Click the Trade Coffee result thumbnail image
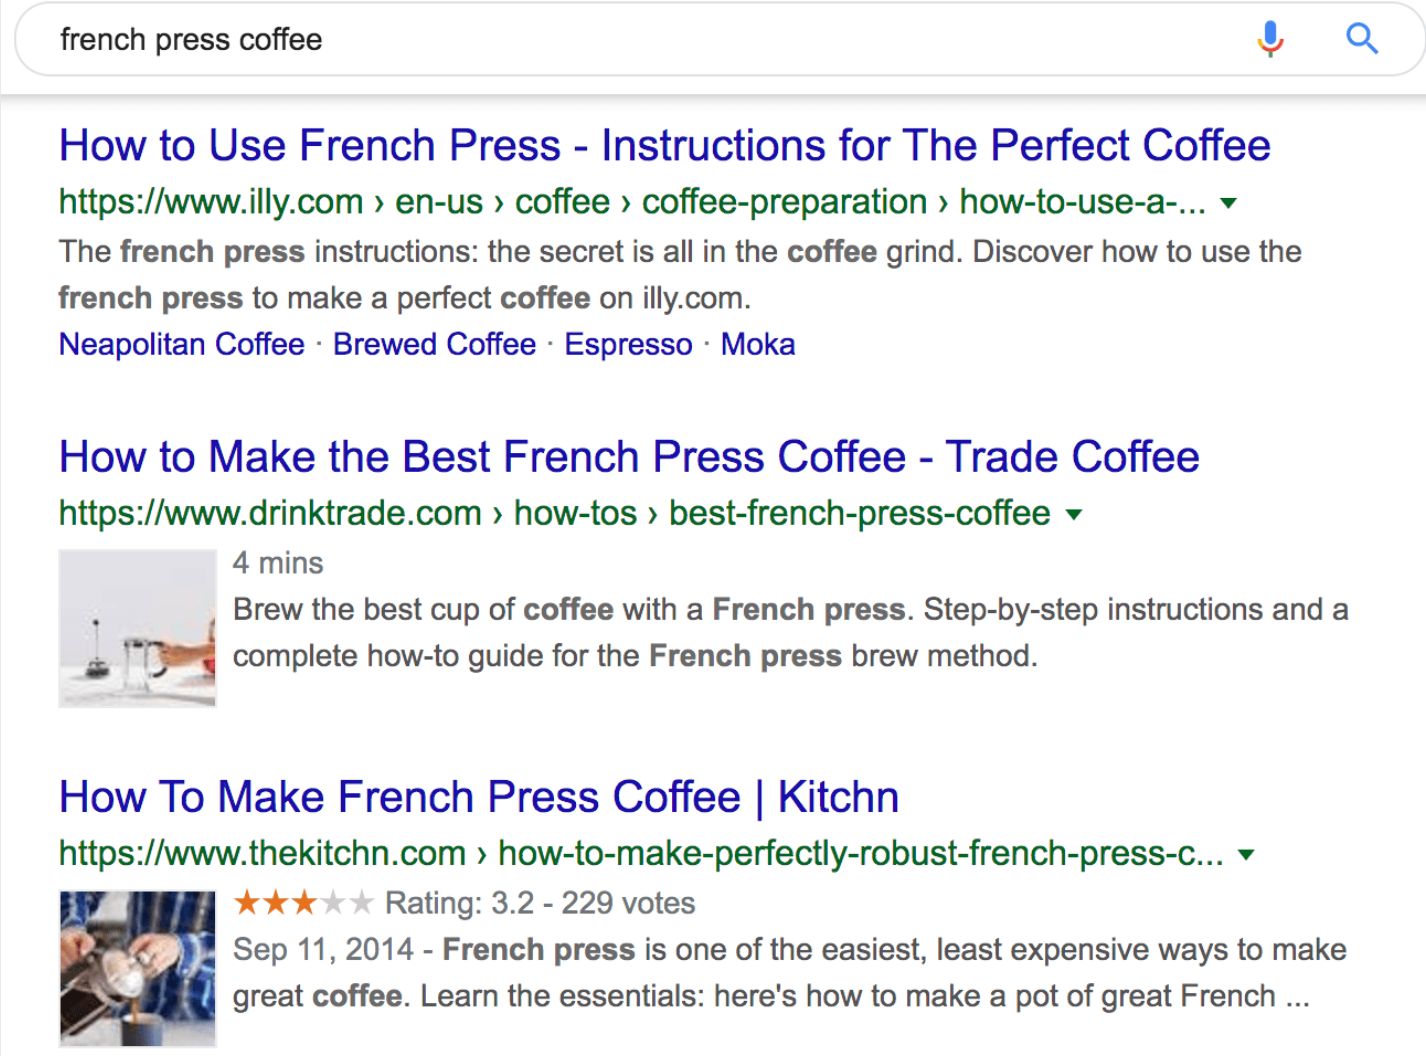Viewport: 1426px width, 1056px height. tap(137, 628)
